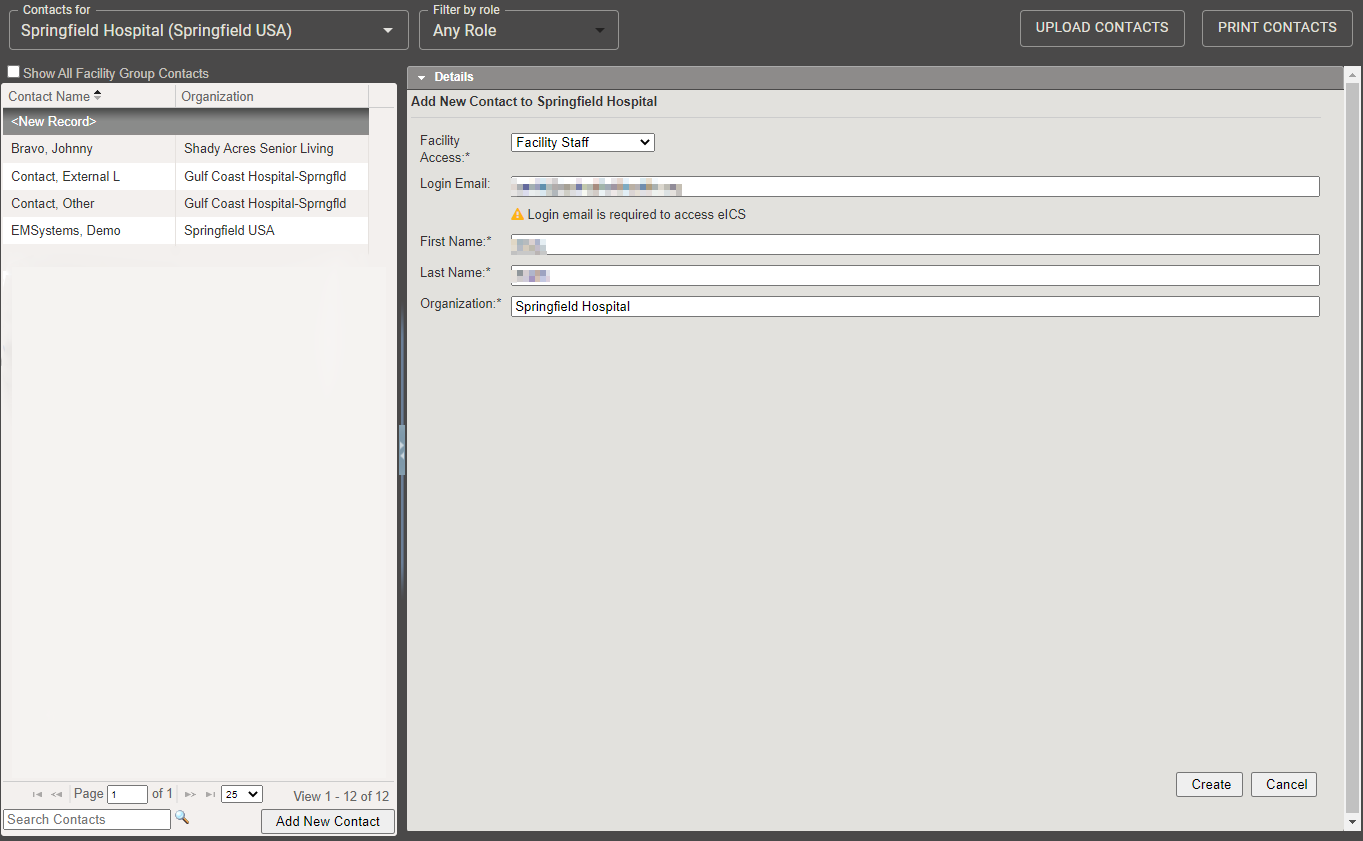This screenshot has height=841, width=1363.
Task: Click the Contact Name sort arrow
Action: coord(98,96)
